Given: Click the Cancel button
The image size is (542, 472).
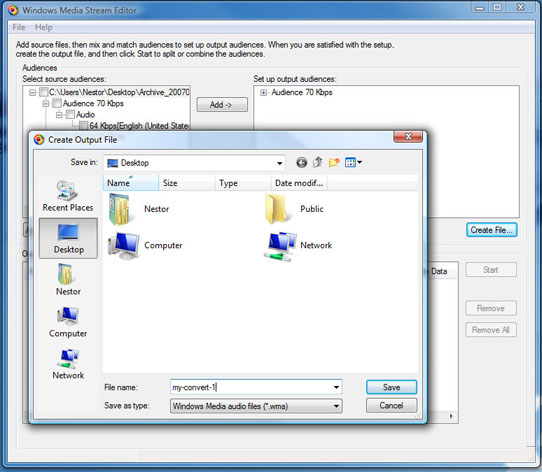Looking at the screenshot, I should [x=391, y=405].
